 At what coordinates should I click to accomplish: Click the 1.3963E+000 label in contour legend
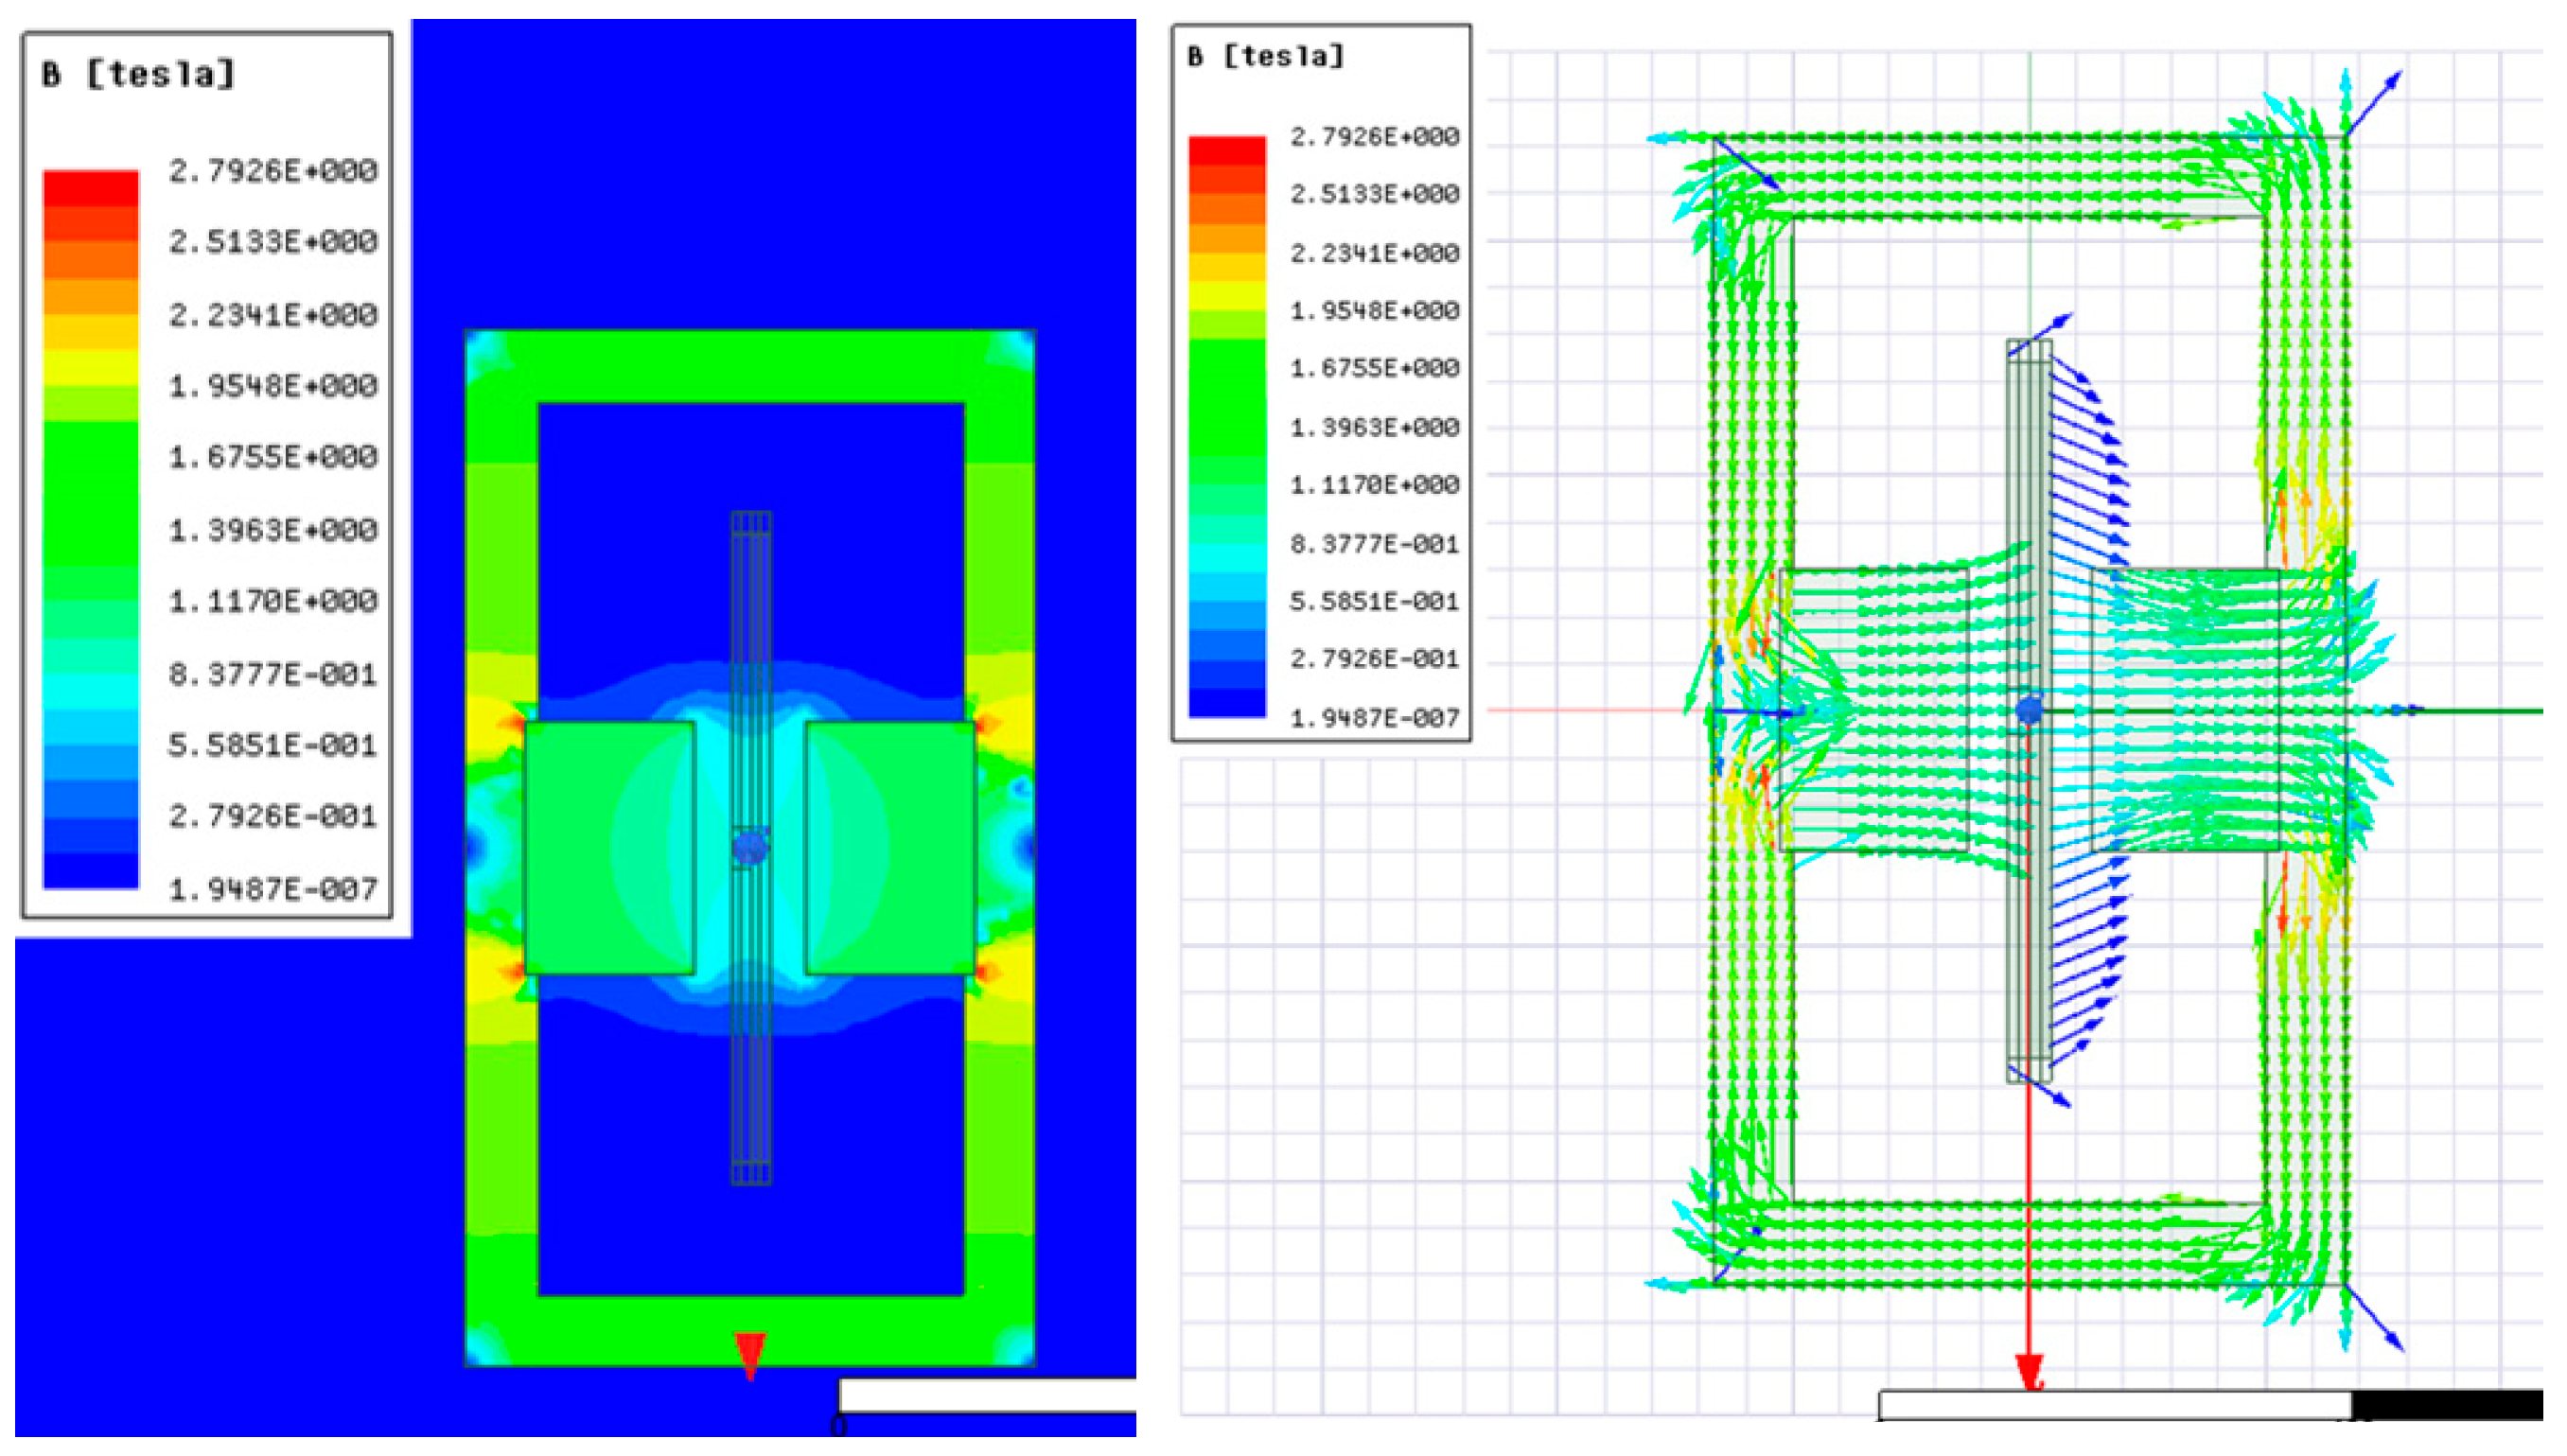(x=273, y=529)
